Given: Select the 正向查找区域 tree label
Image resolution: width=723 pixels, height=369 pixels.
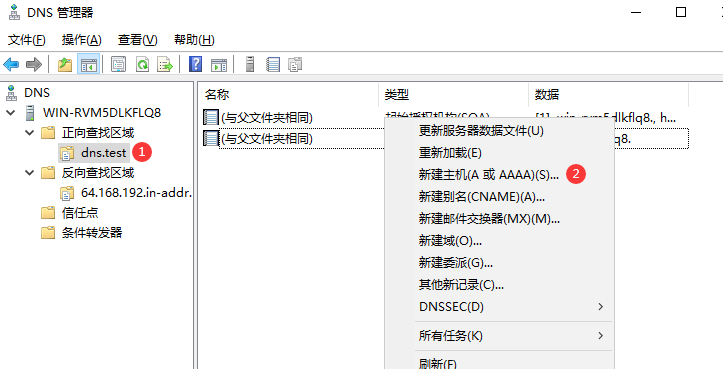Looking at the screenshot, I should [98, 133].
